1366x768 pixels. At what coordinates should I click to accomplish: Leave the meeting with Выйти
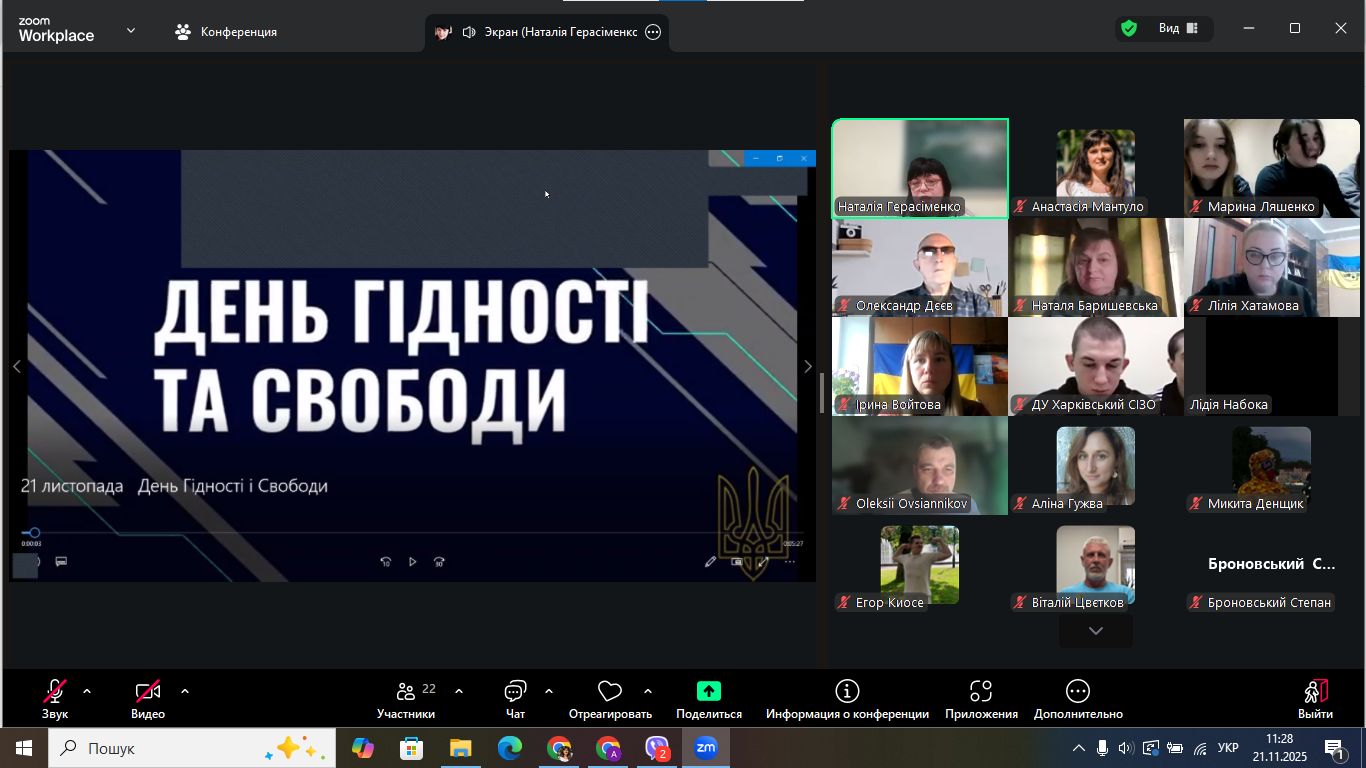(1315, 698)
